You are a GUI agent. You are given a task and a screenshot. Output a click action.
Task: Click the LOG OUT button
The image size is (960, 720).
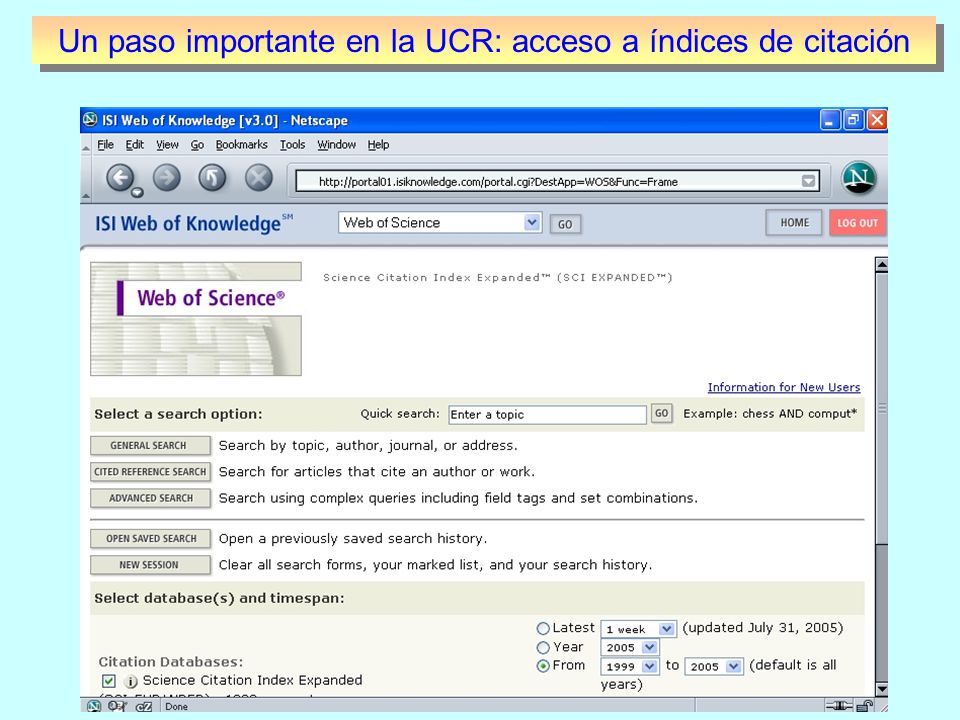pos(857,223)
